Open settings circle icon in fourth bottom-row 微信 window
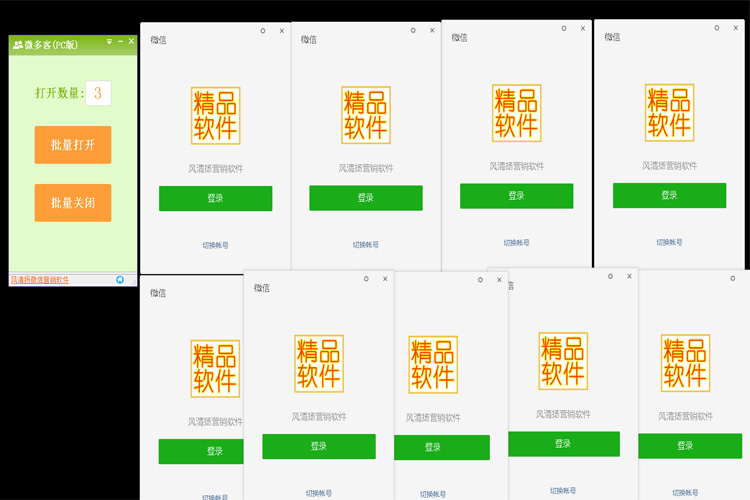The height and width of the screenshot is (500, 750). pyautogui.click(x=610, y=276)
